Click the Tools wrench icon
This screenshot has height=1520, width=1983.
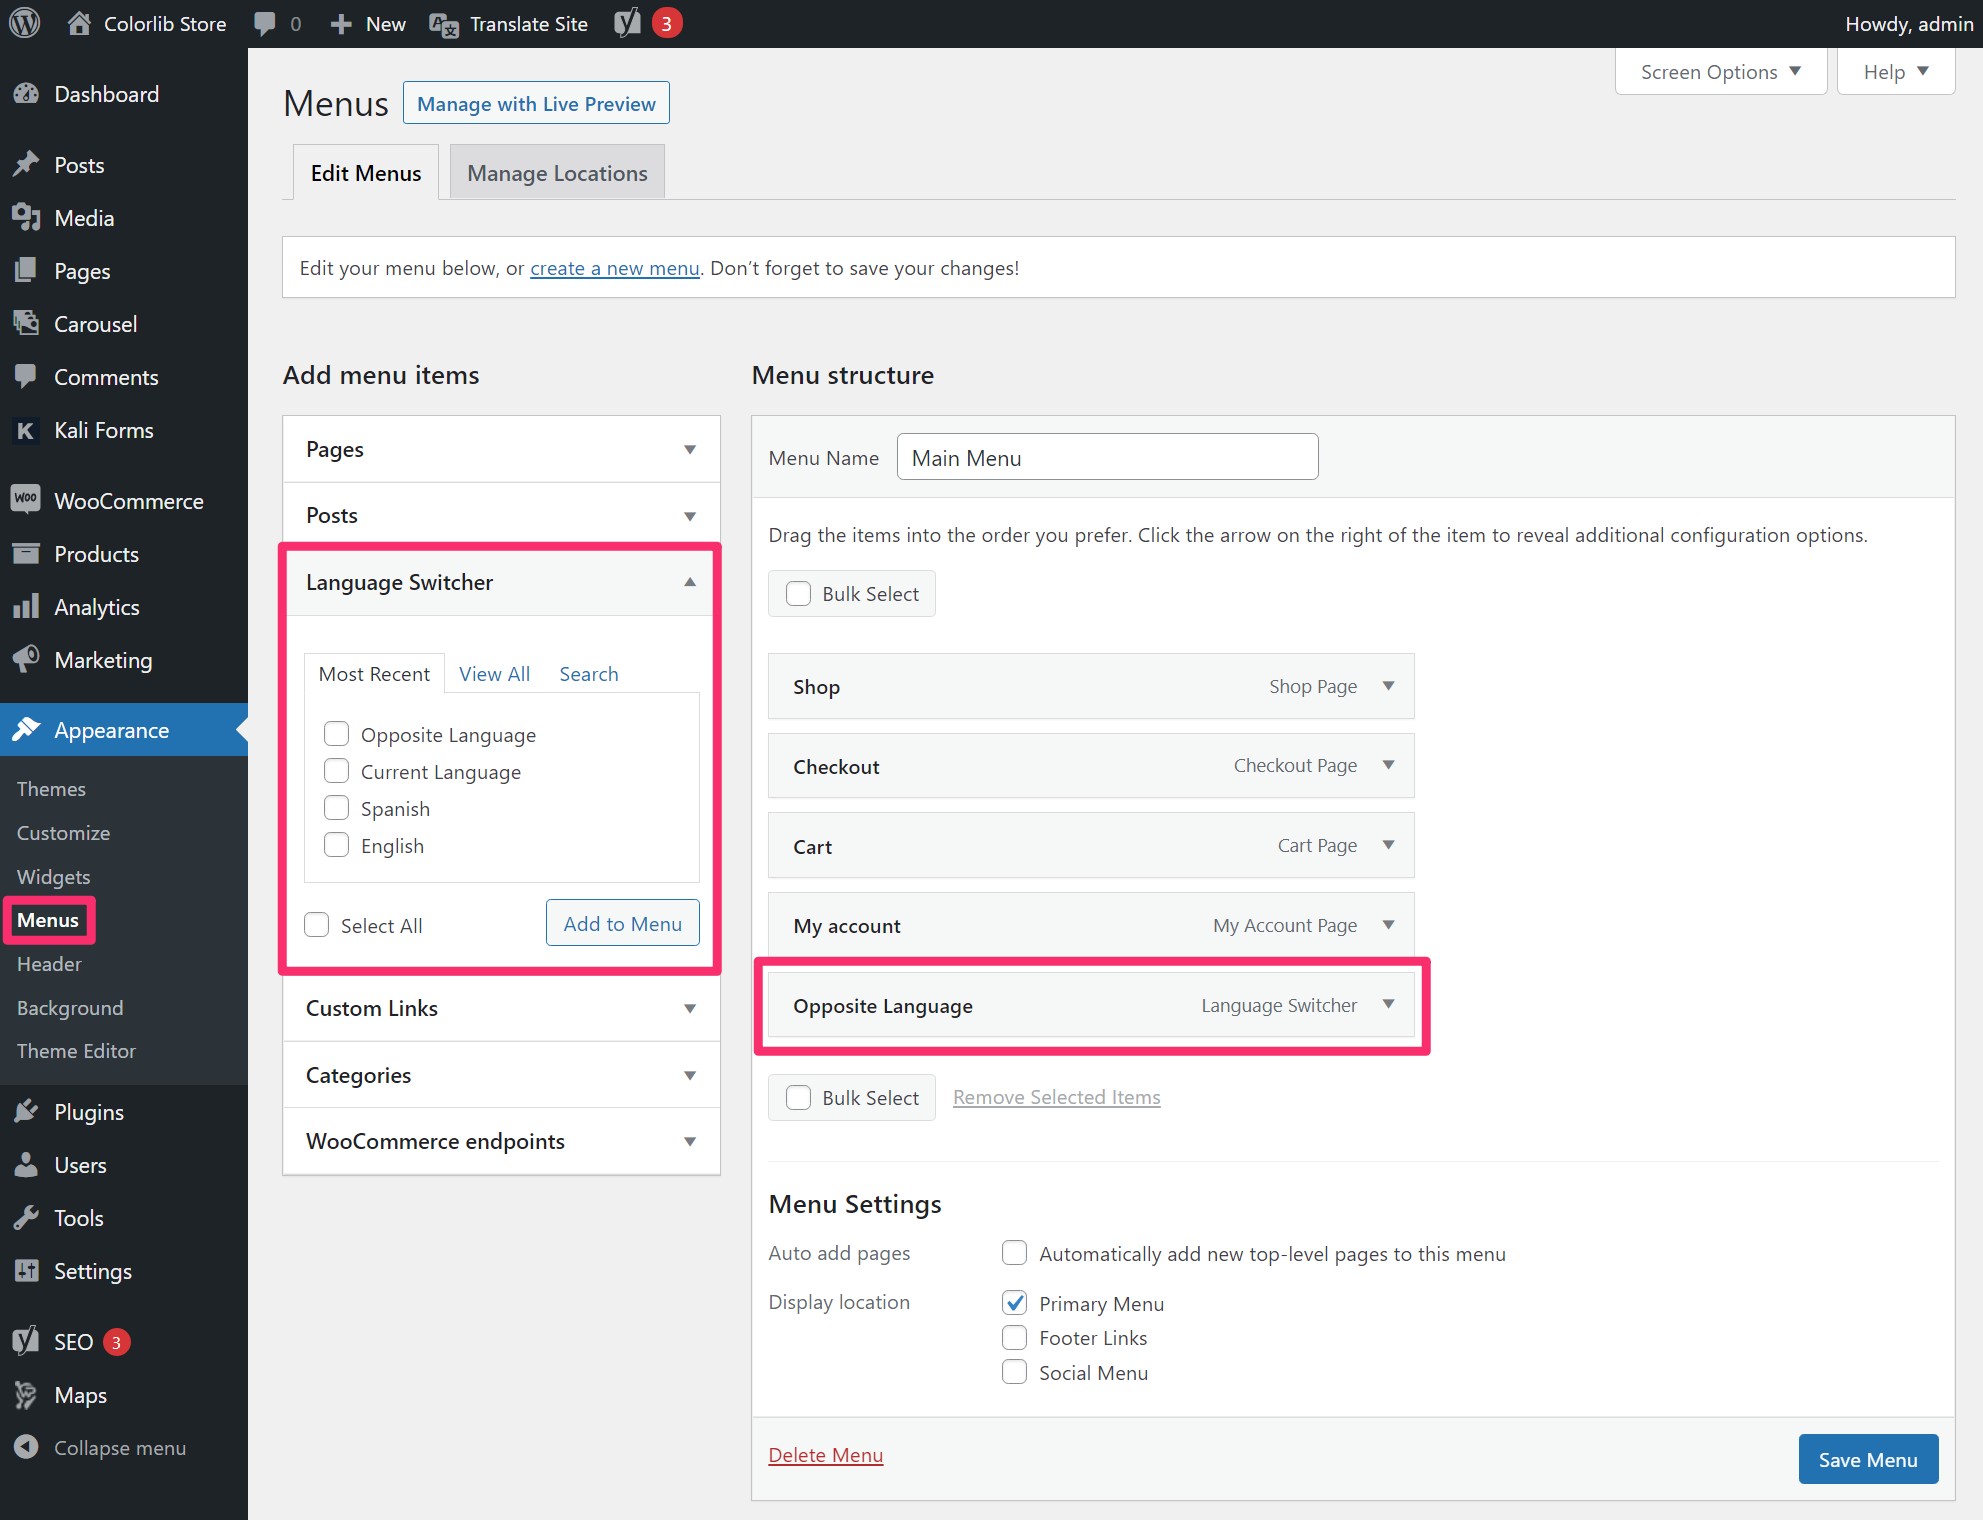(x=26, y=1218)
